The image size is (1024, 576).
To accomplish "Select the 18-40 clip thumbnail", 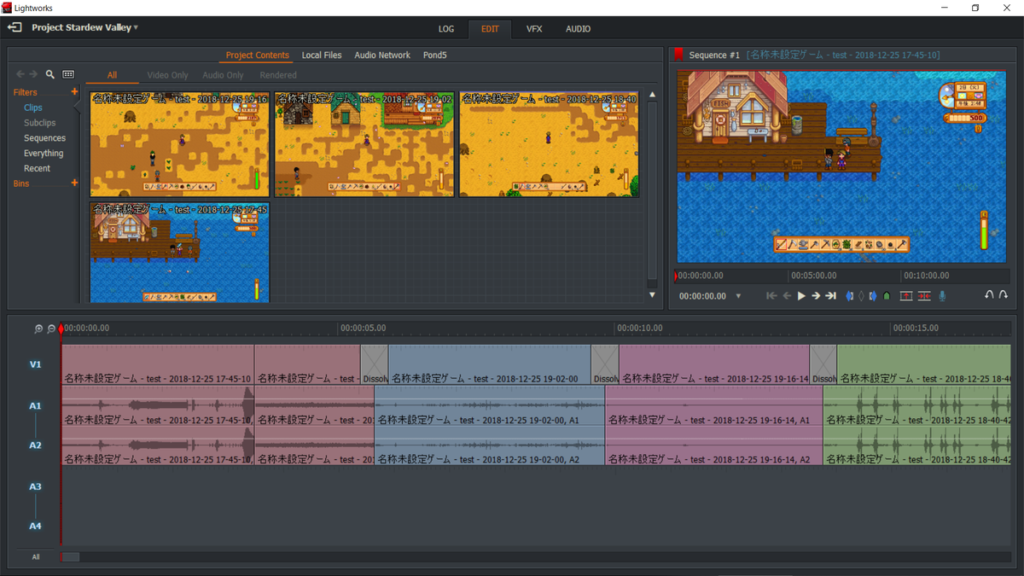I will pyautogui.click(x=549, y=144).
